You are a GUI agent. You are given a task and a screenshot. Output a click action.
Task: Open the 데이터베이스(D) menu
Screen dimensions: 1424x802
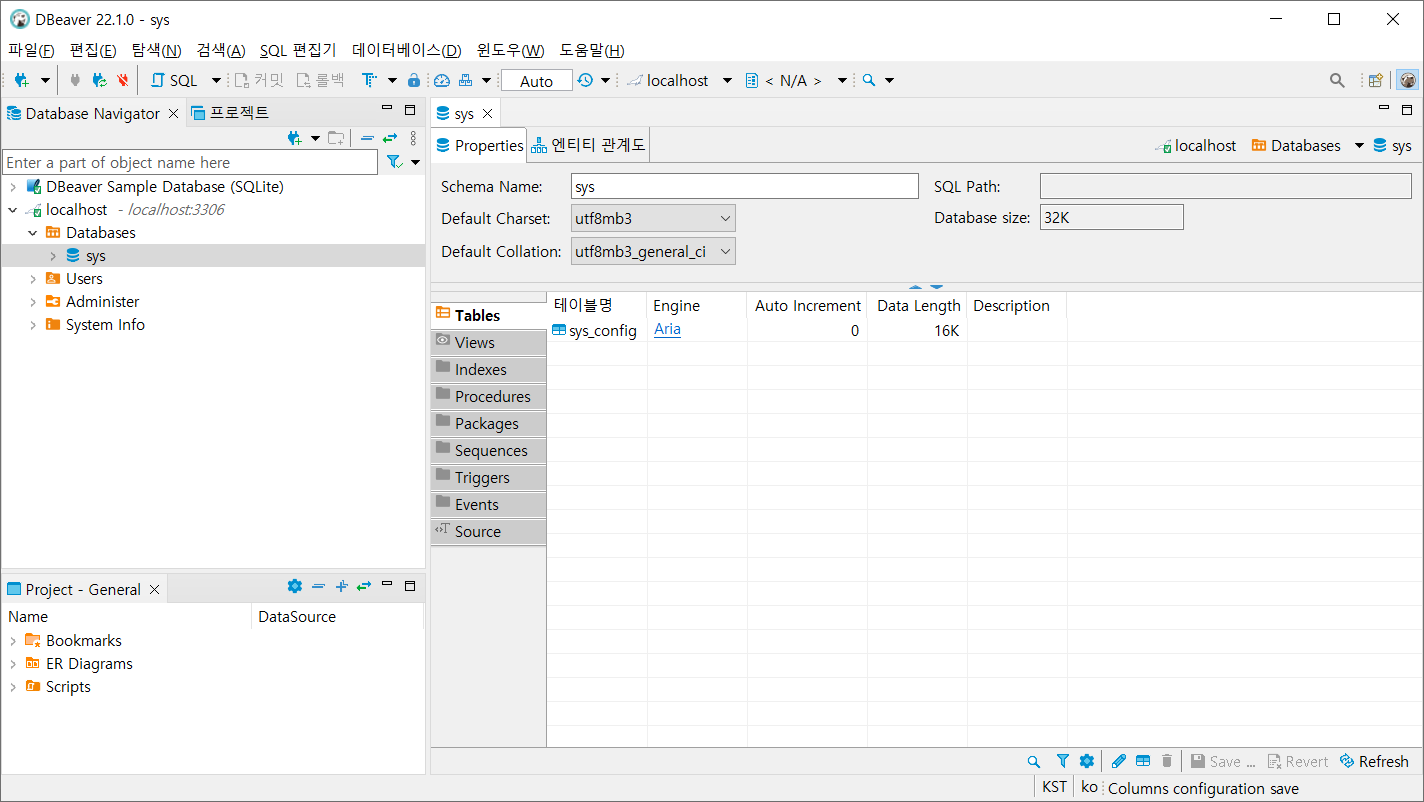[407, 50]
